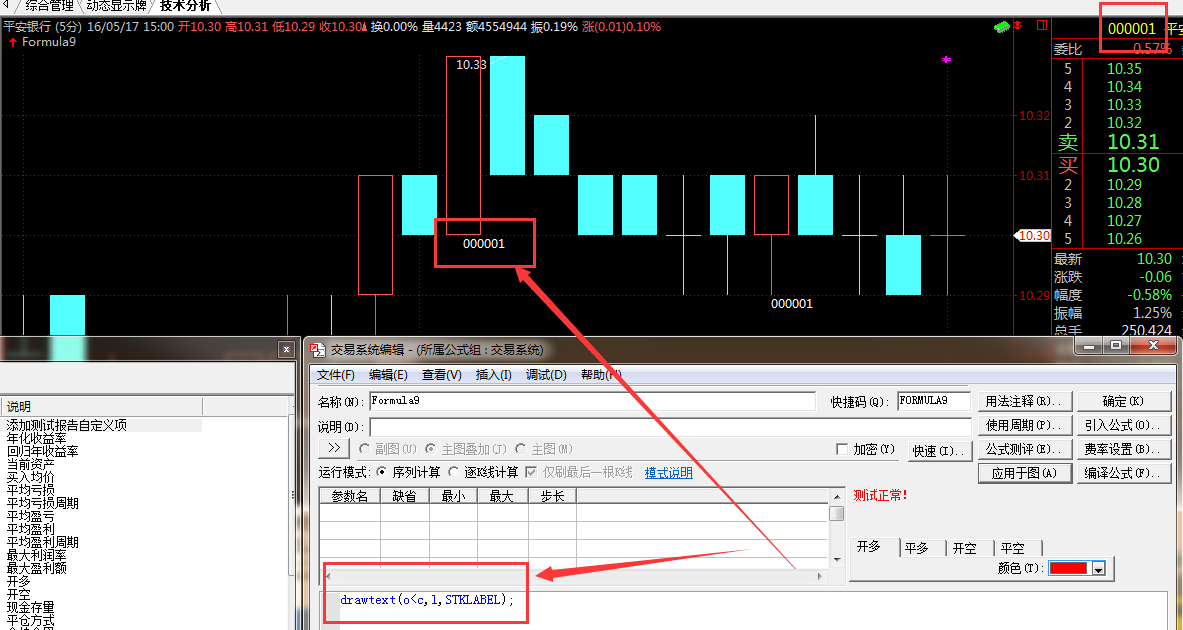Click into the 说明 description input field

pos(670,427)
